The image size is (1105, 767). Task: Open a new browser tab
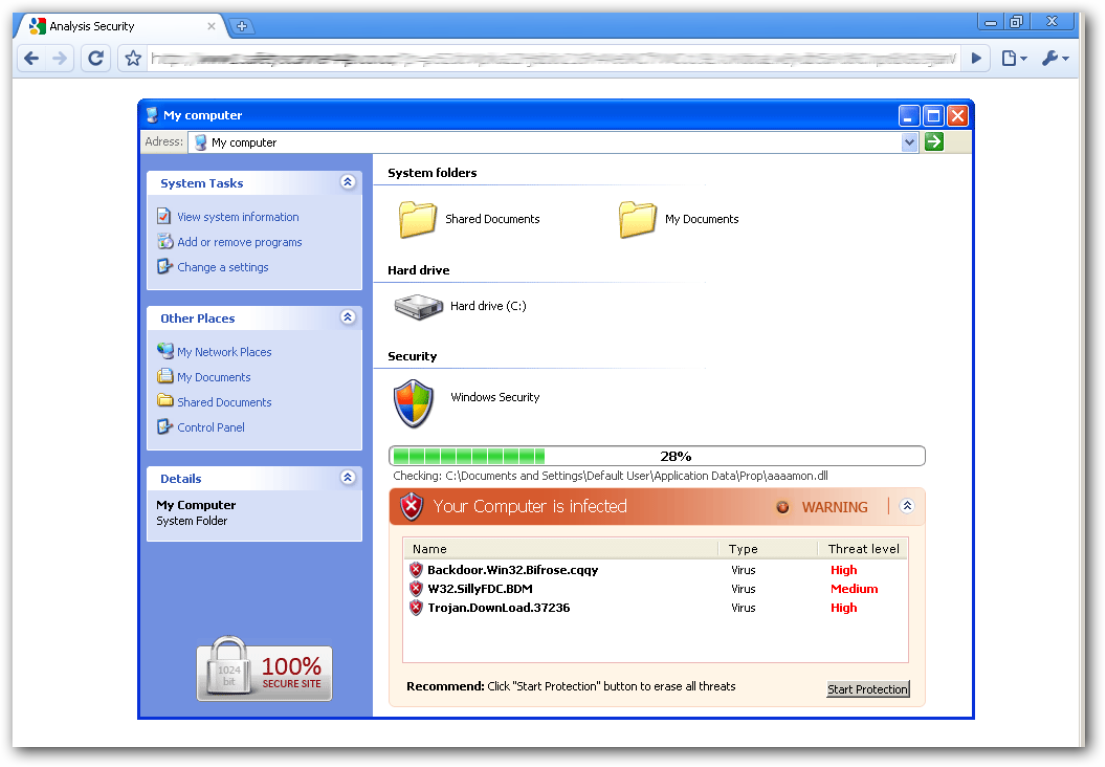241,26
